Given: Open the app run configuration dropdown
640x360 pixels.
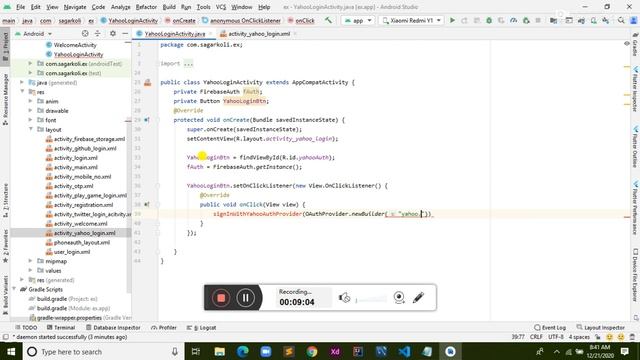Looking at the screenshot, I should tap(358, 20).
